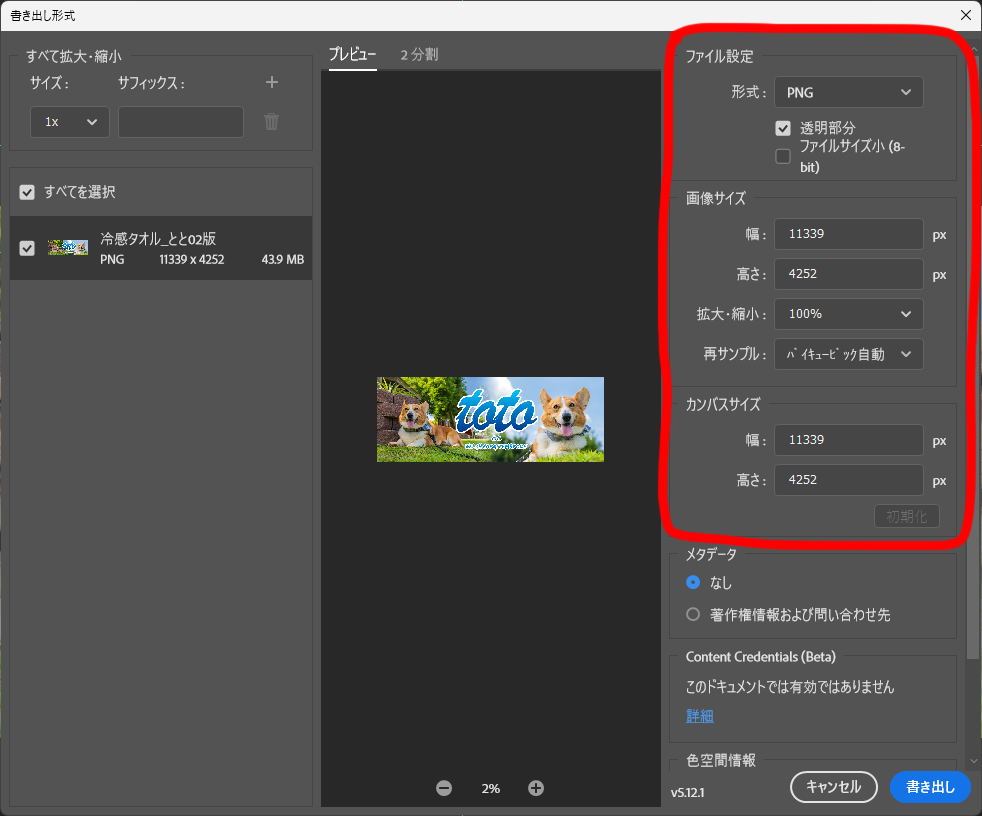The height and width of the screenshot is (816, 982).
Task: Select the なし metadata radio button
Action: [x=693, y=583]
